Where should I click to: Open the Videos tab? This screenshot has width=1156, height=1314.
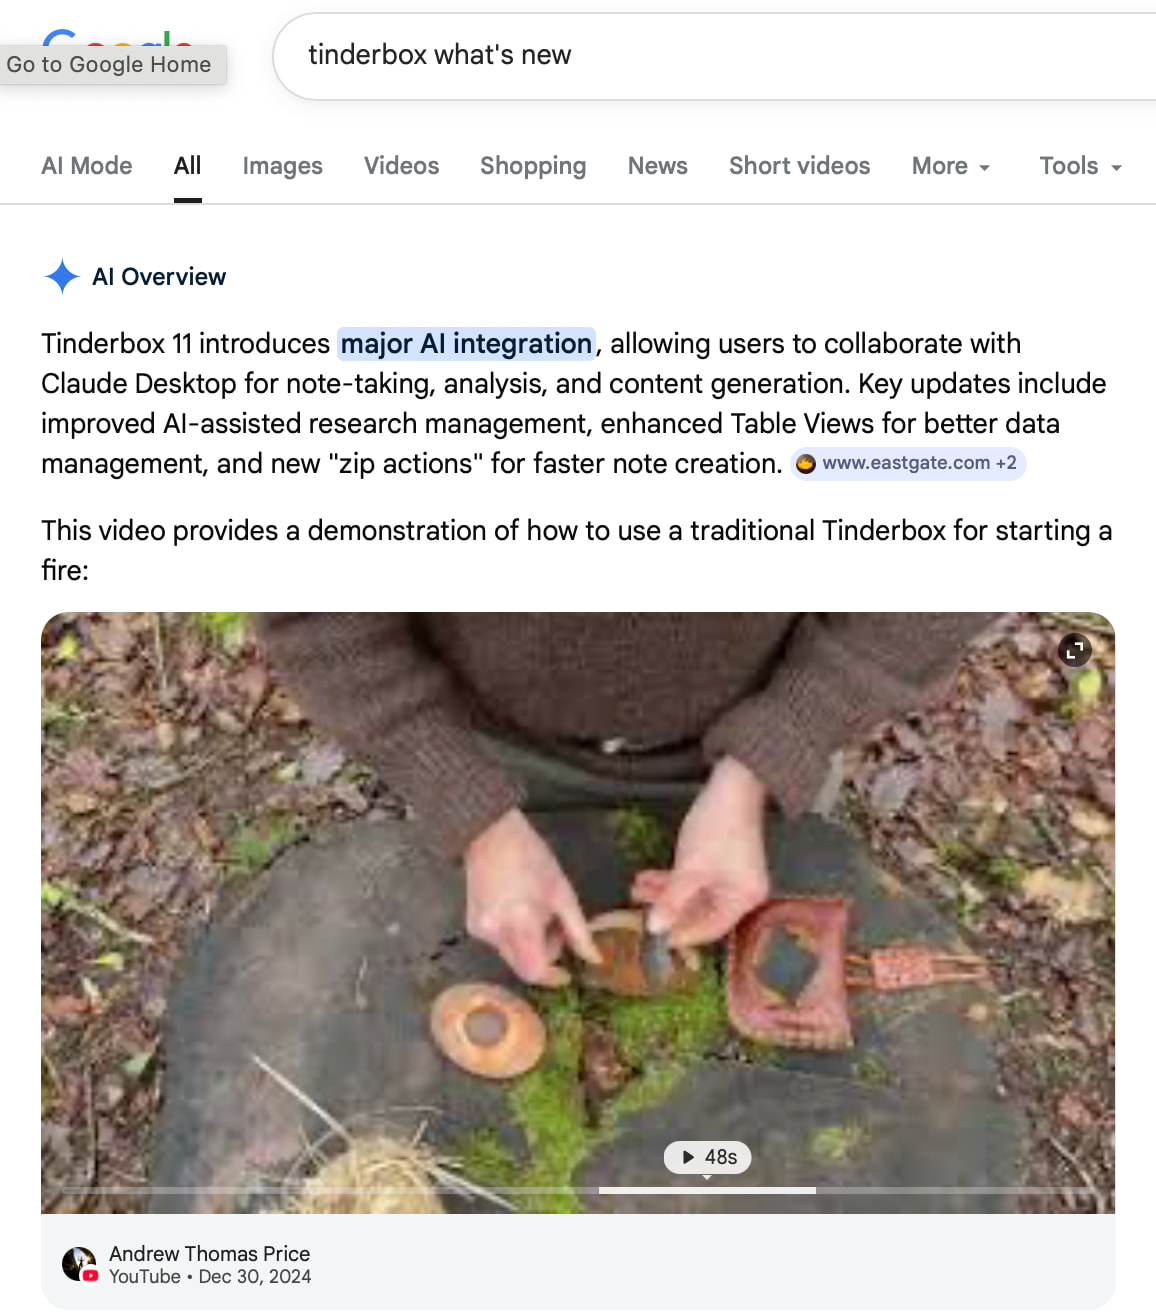pyautogui.click(x=401, y=166)
